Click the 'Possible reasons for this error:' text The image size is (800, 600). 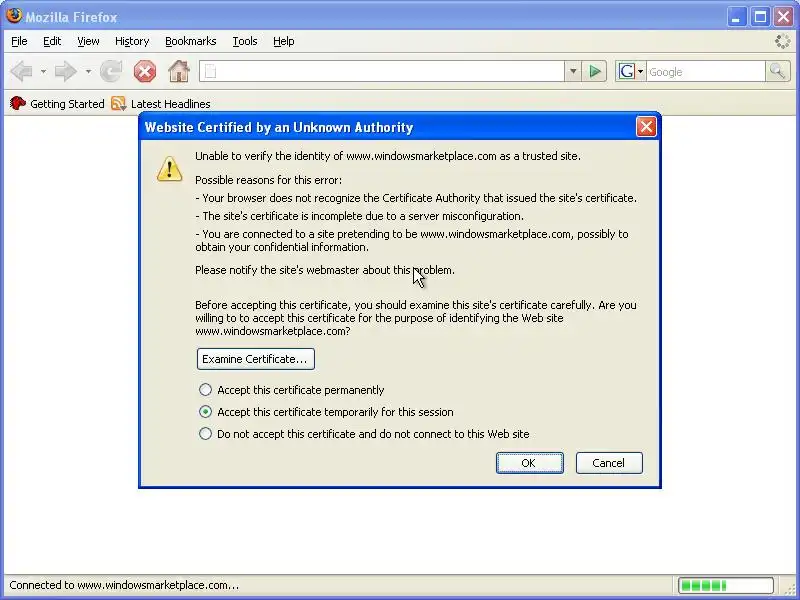tap(268, 180)
